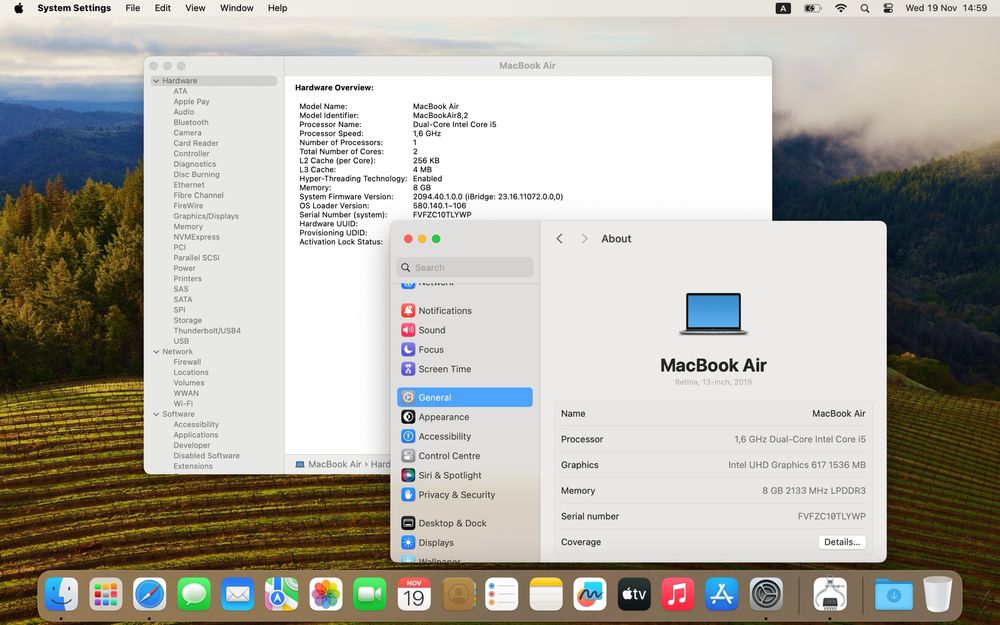Open the Window menu
This screenshot has width=1000, height=625.
[237, 8]
